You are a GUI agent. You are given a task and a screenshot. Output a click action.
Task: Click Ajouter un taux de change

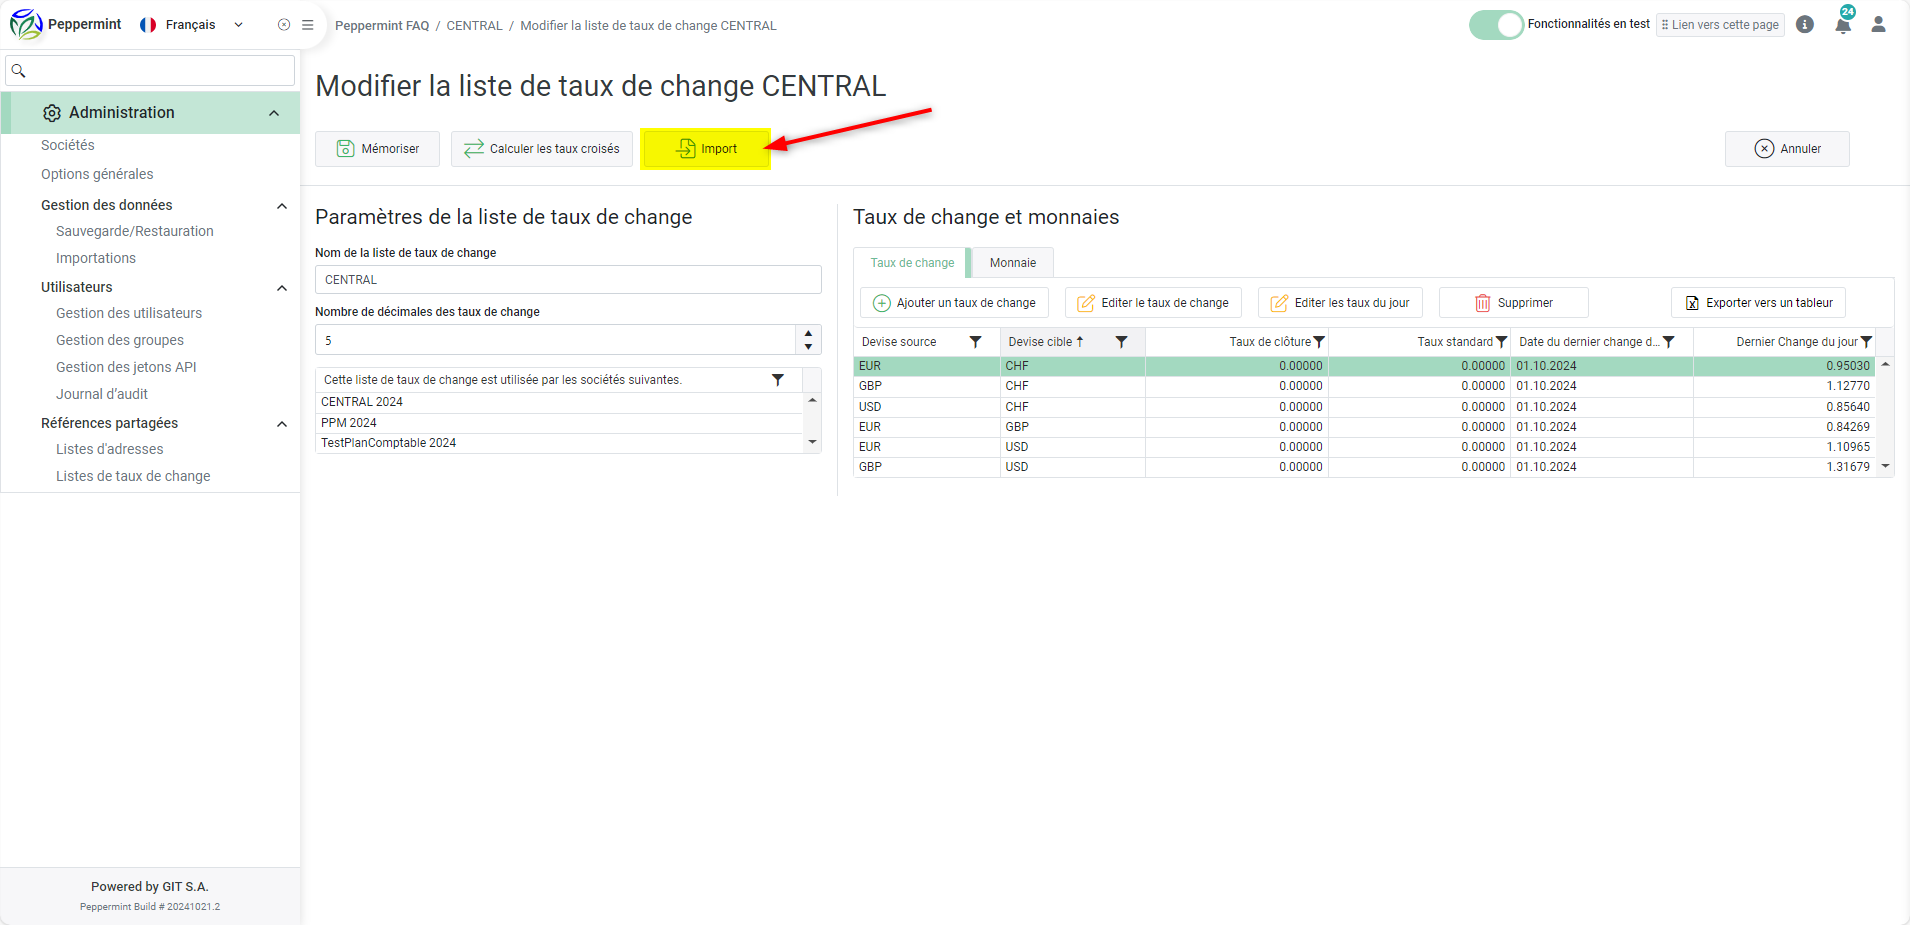click(954, 303)
